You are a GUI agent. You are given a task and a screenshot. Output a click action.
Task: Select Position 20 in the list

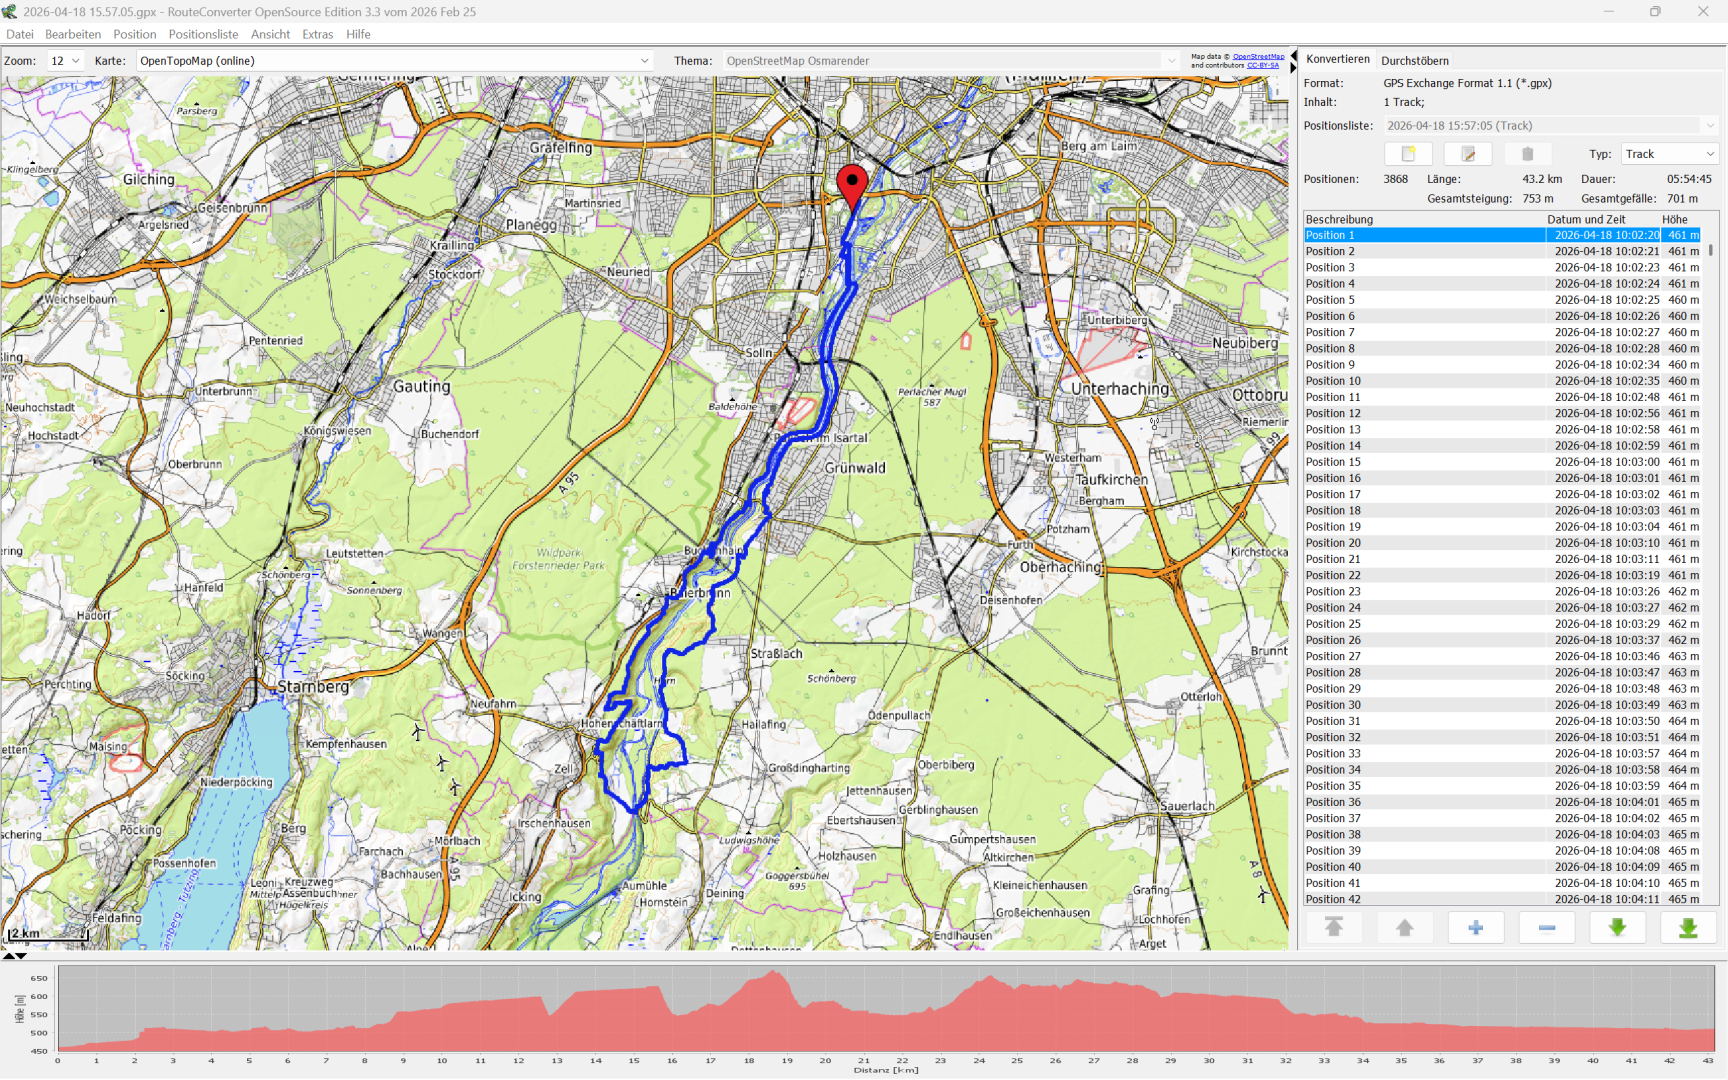1333,543
